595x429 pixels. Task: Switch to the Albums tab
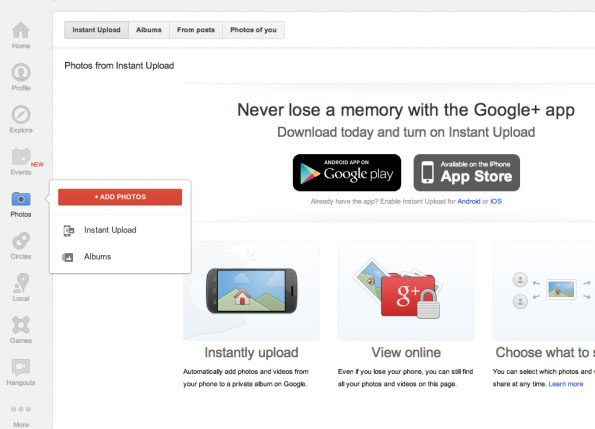click(x=149, y=30)
